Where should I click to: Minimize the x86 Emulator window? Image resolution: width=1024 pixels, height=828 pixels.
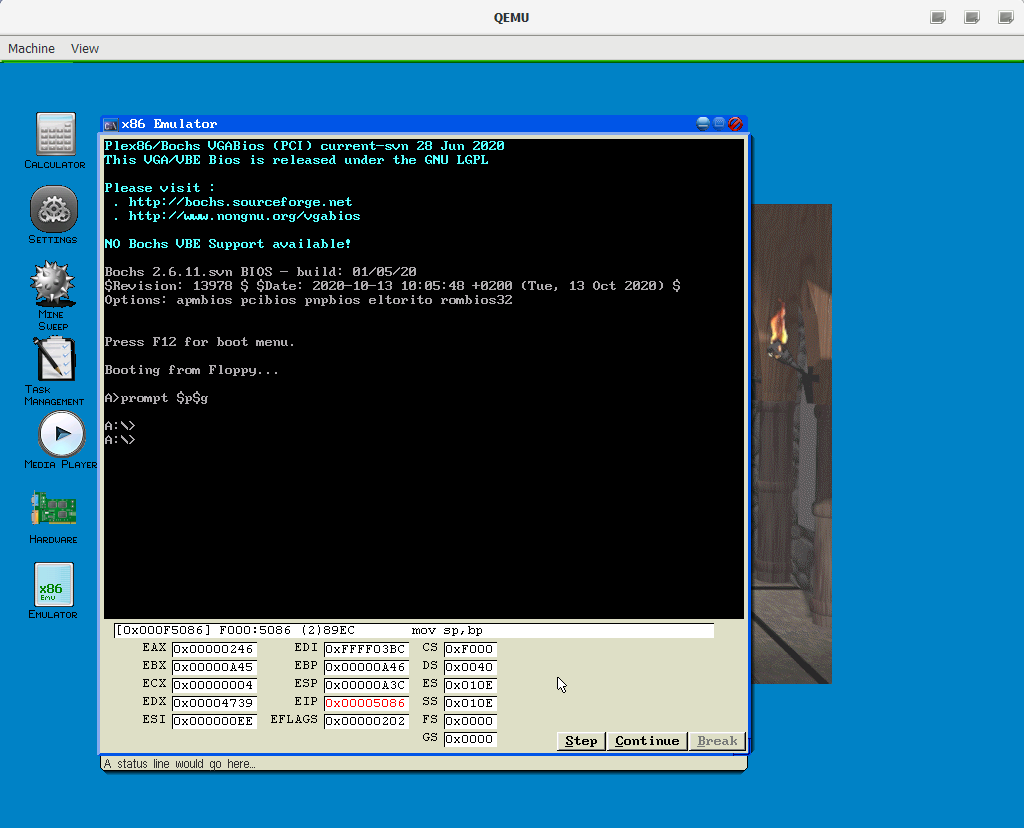point(703,123)
